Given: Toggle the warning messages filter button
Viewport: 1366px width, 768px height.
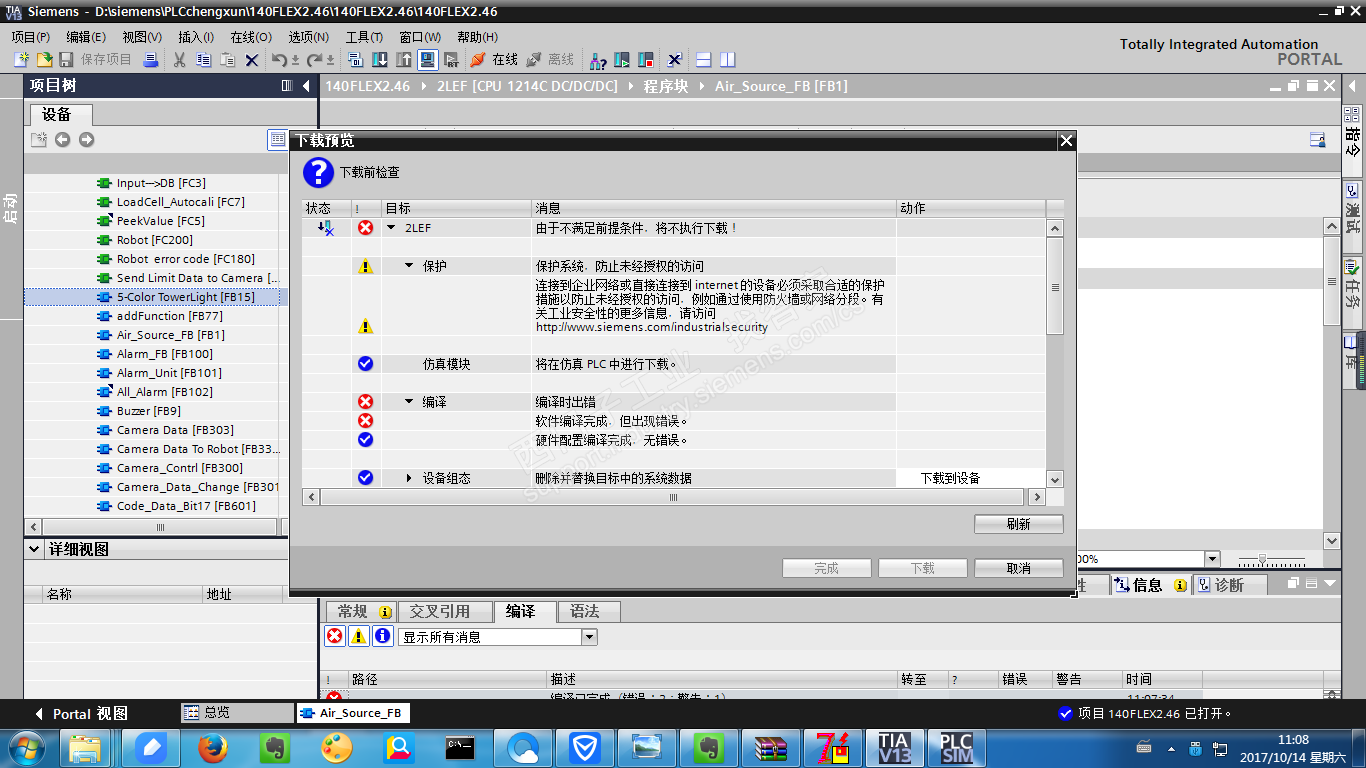Looking at the screenshot, I should tap(358, 636).
